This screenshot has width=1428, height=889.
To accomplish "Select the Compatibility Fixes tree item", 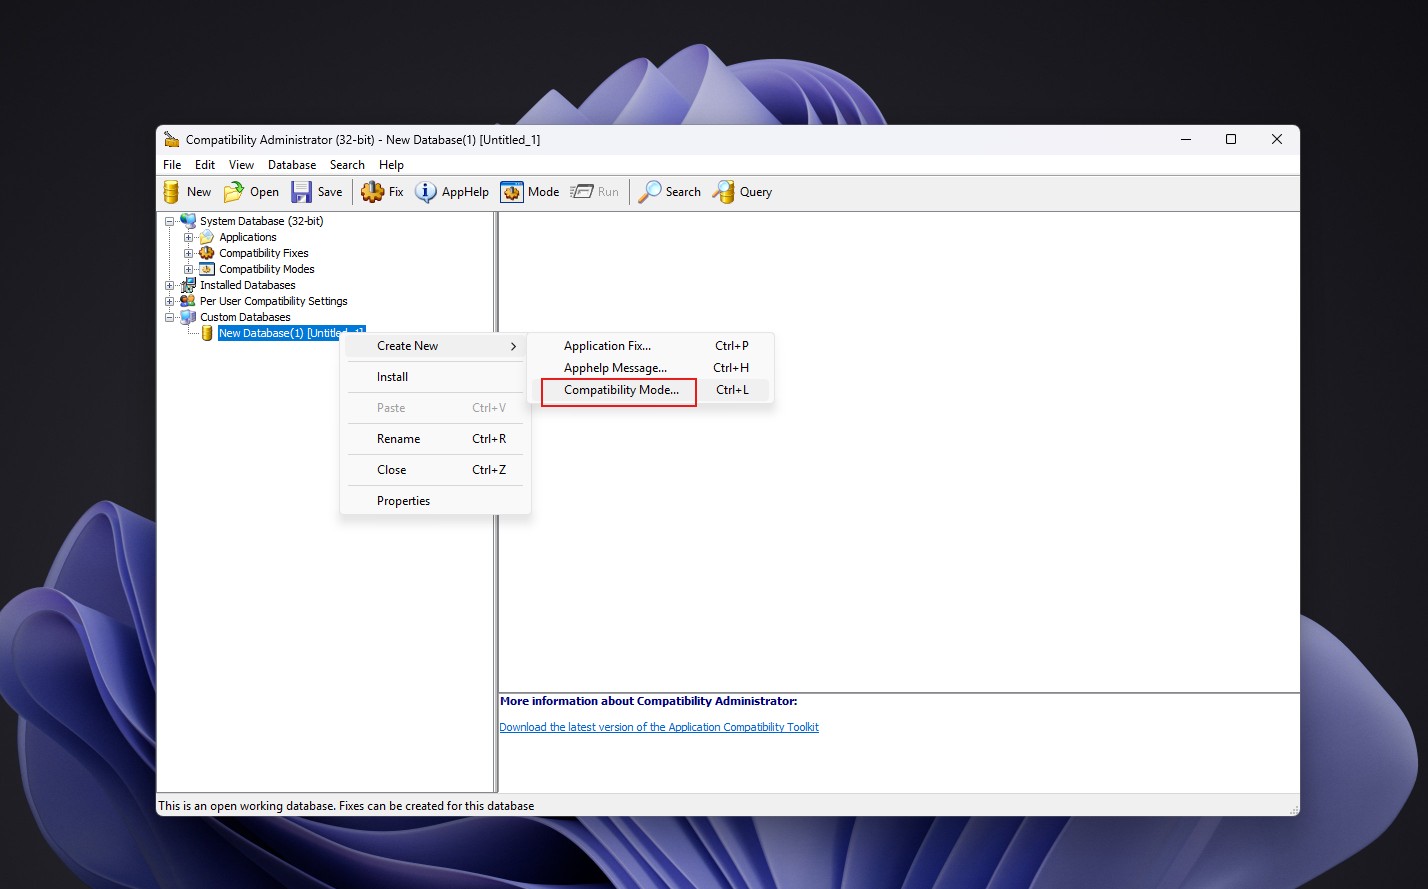I will pos(264,253).
